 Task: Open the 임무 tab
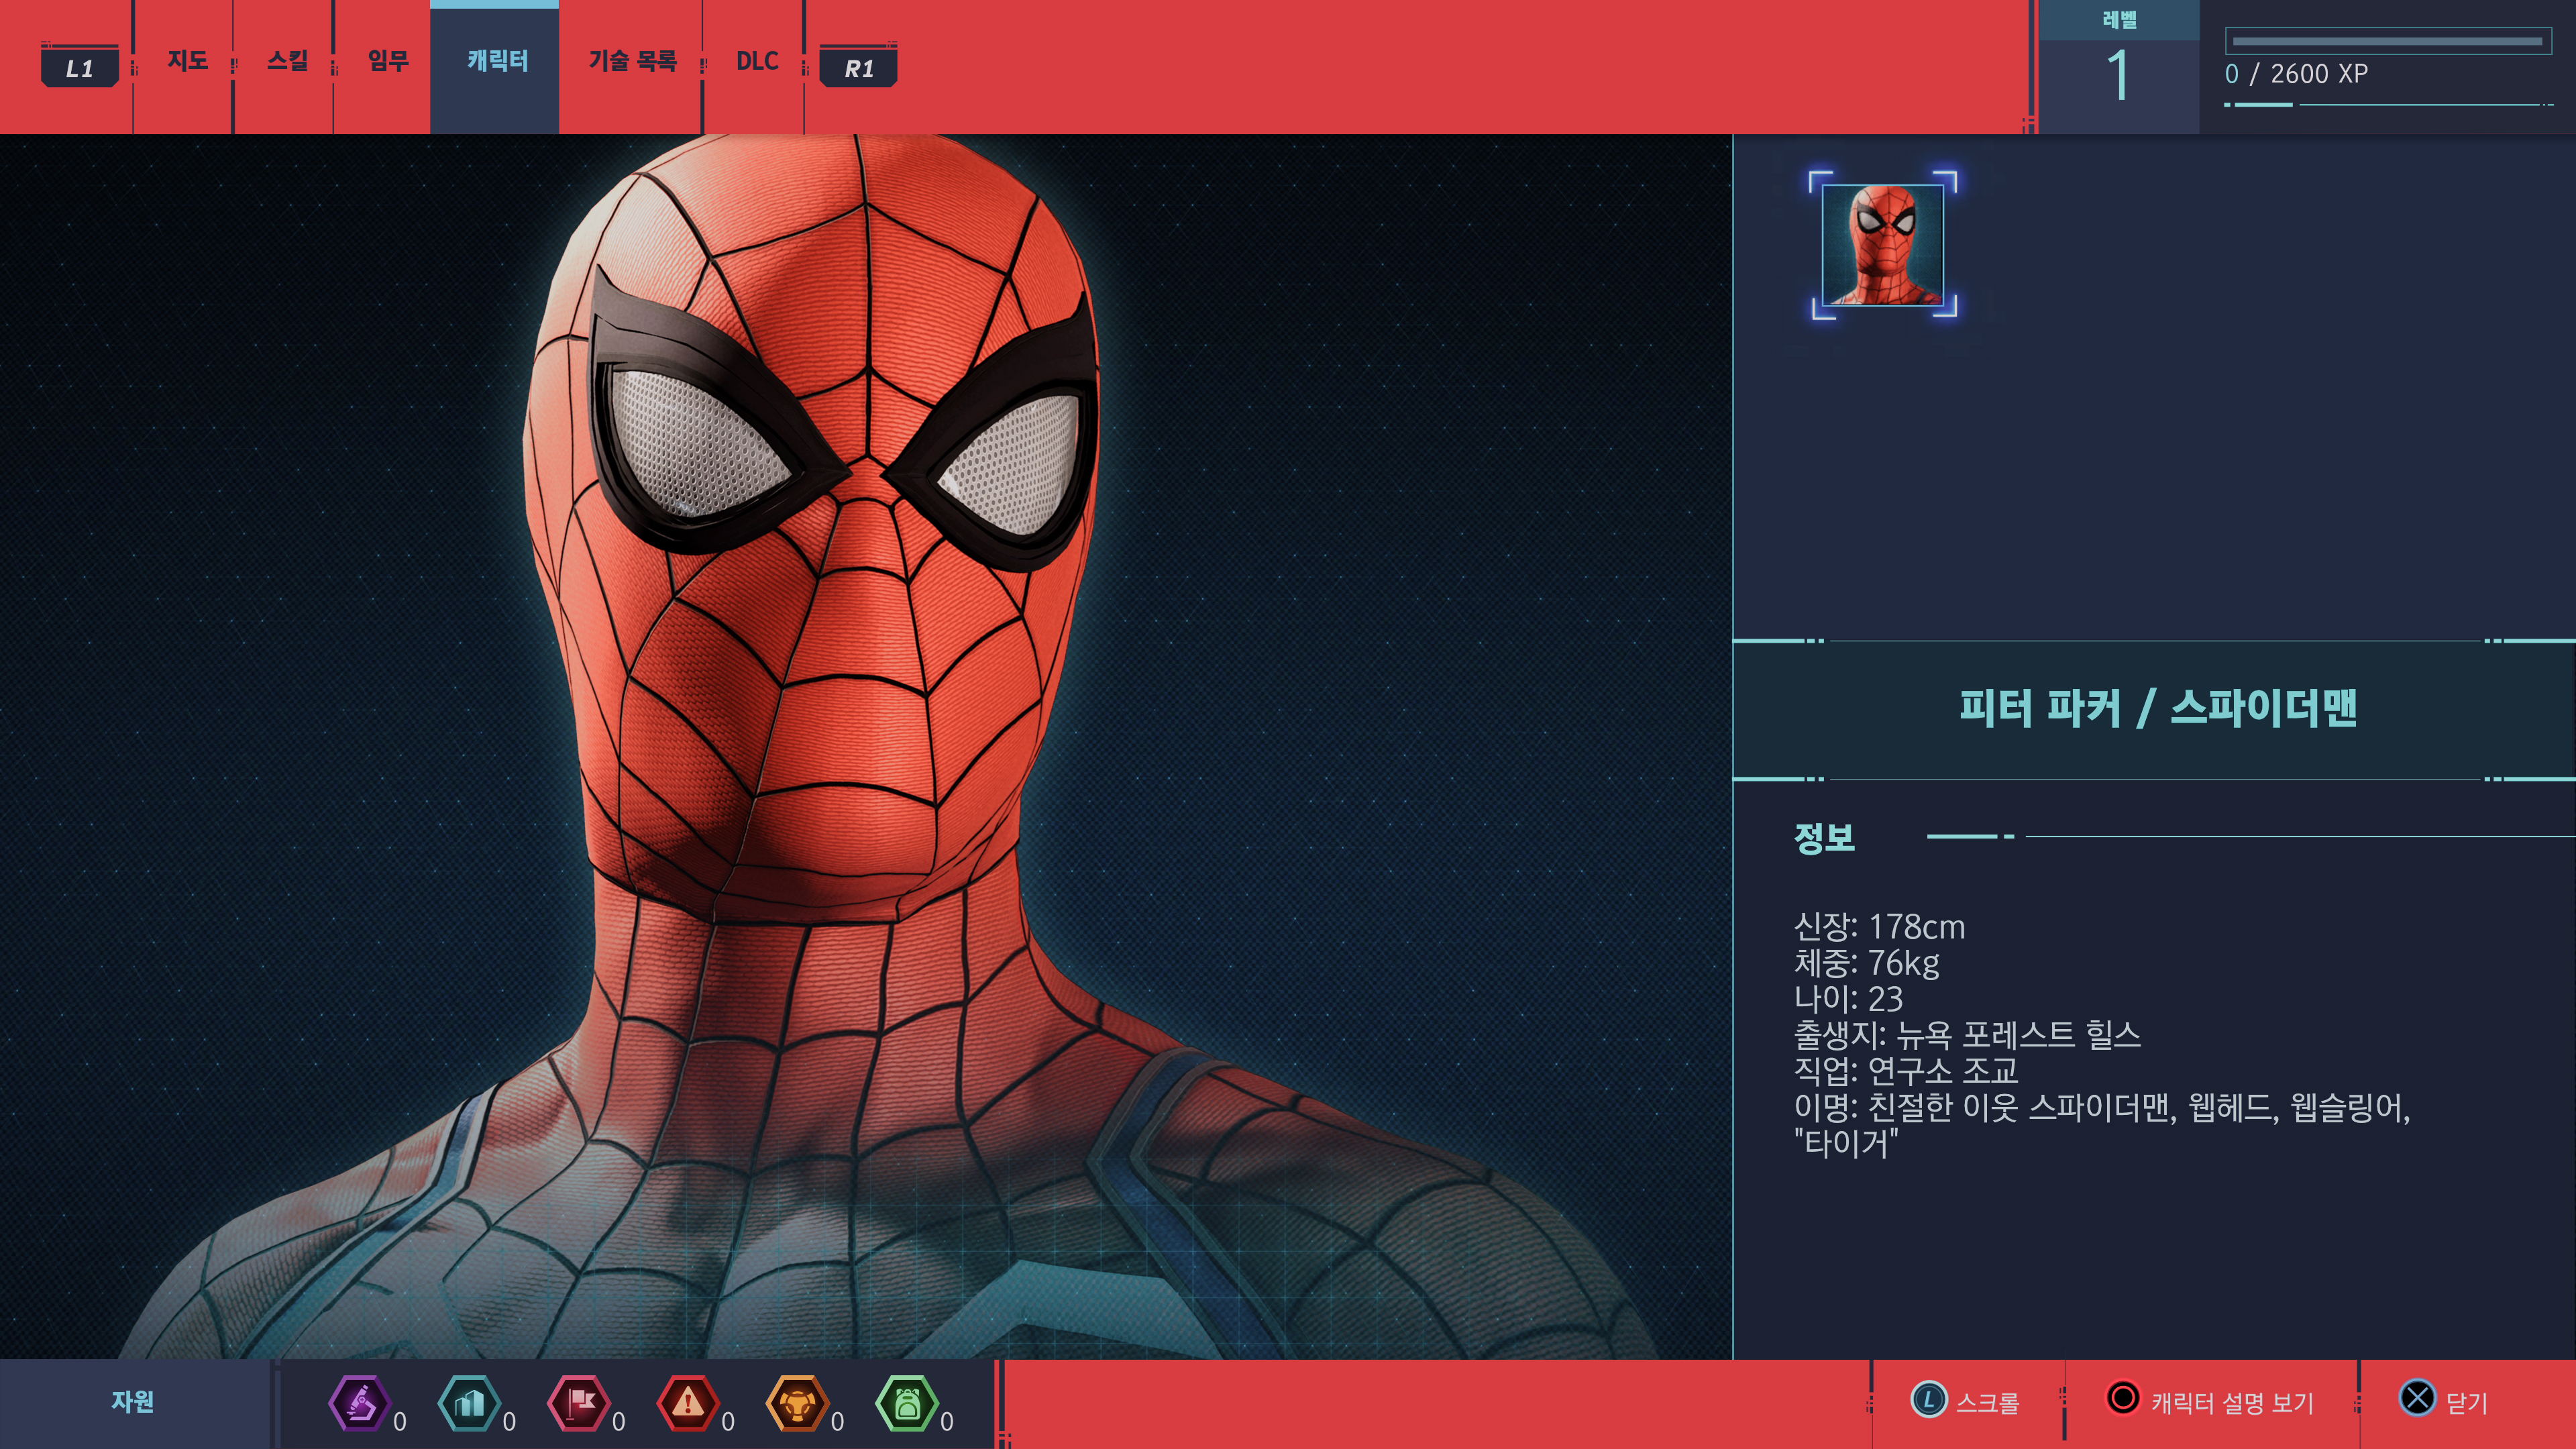(x=388, y=61)
